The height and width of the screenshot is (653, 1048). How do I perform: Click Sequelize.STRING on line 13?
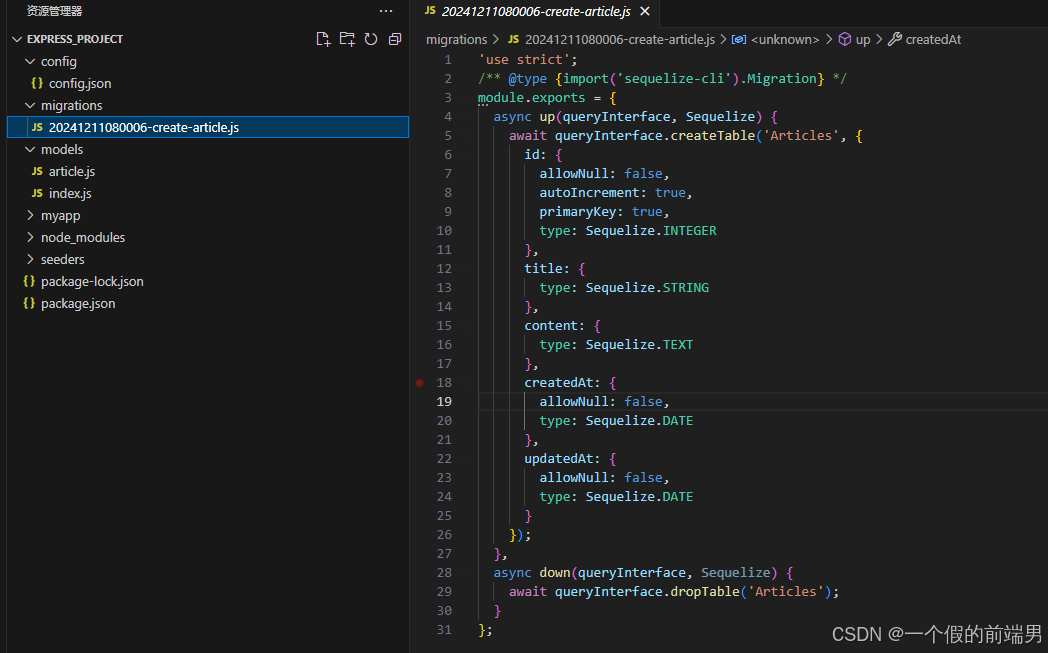(x=647, y=287)
